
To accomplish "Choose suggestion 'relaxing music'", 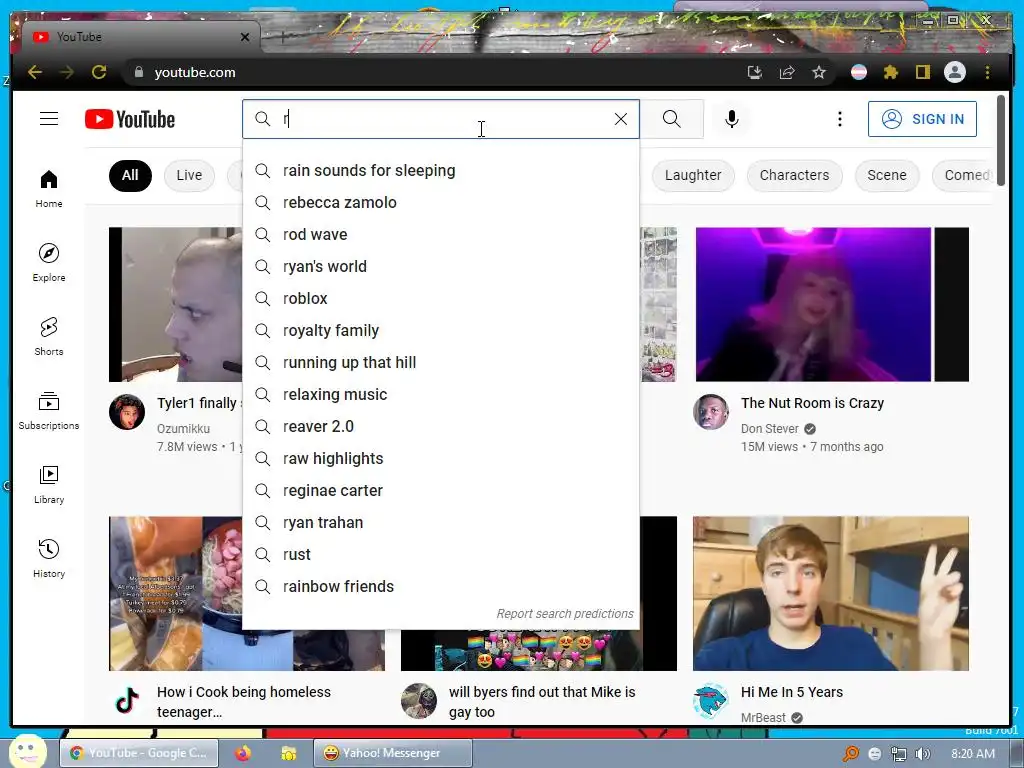I will click(x=441, y=394).
